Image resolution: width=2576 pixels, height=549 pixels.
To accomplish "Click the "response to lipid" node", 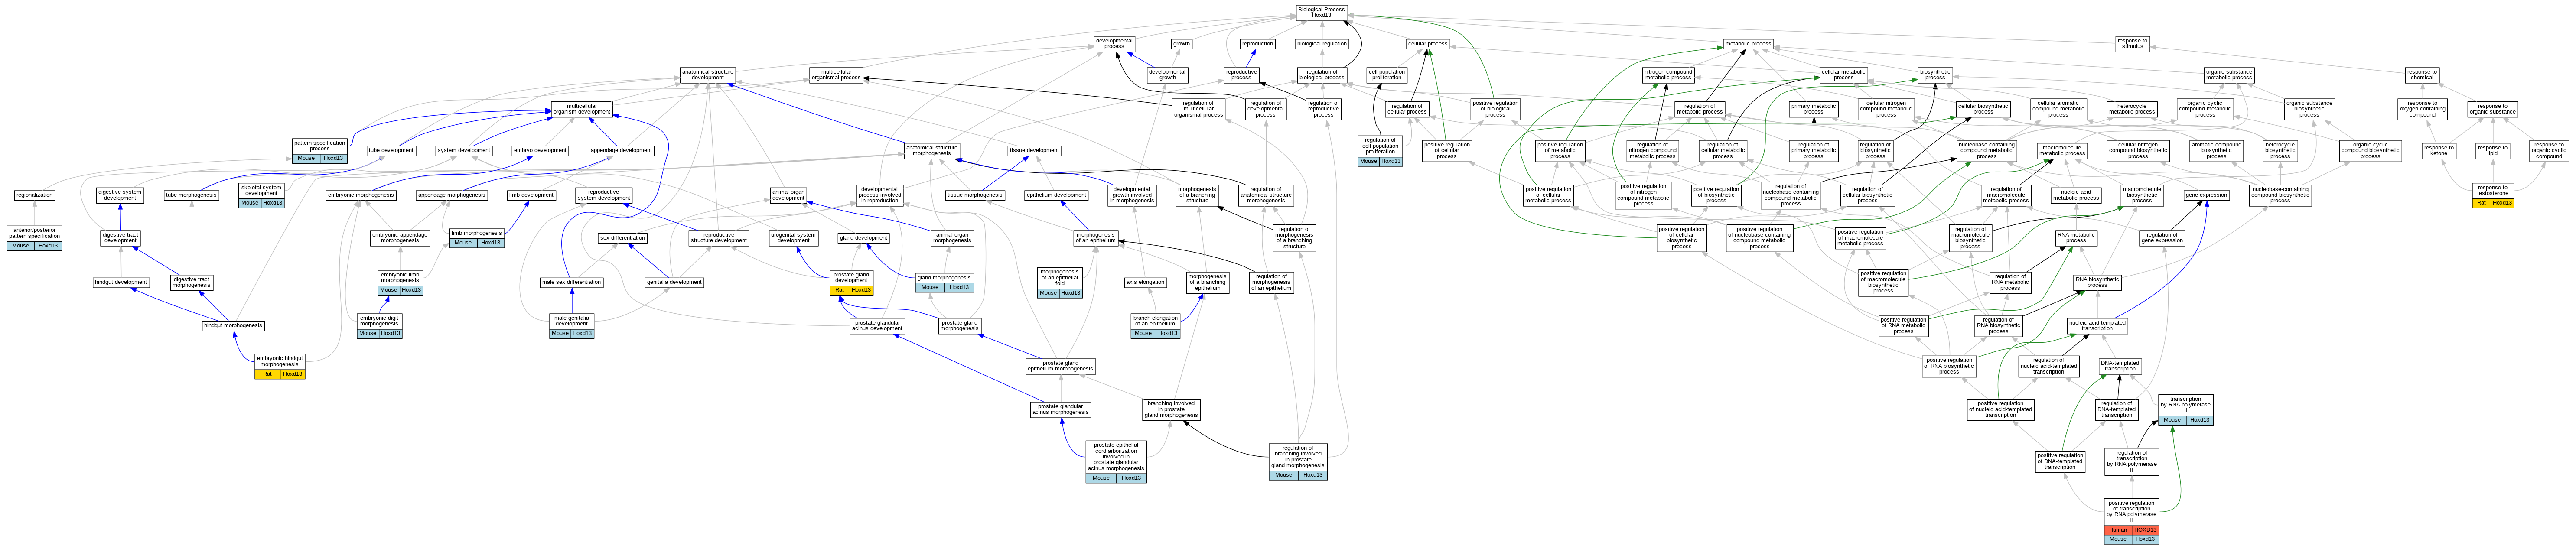I will 2493,151.
